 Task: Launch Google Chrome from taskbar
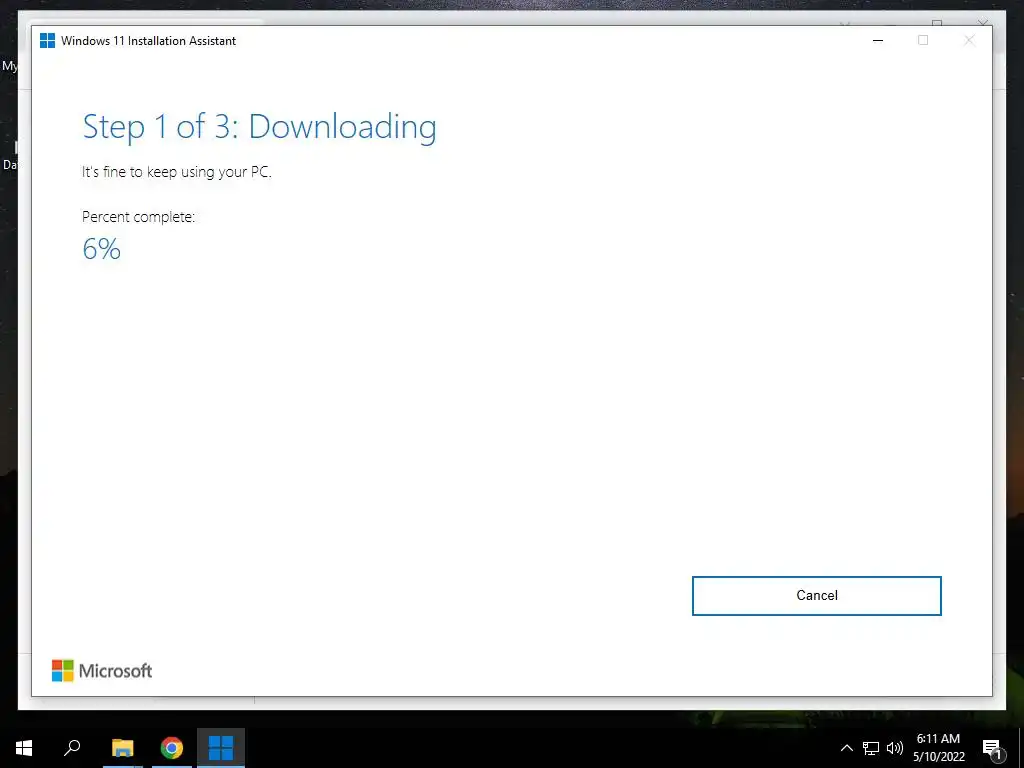(172, 748)
